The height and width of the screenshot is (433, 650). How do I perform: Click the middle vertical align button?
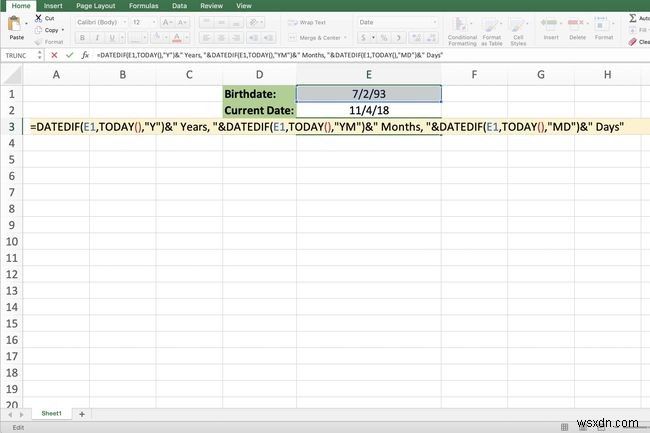point(221,22)
